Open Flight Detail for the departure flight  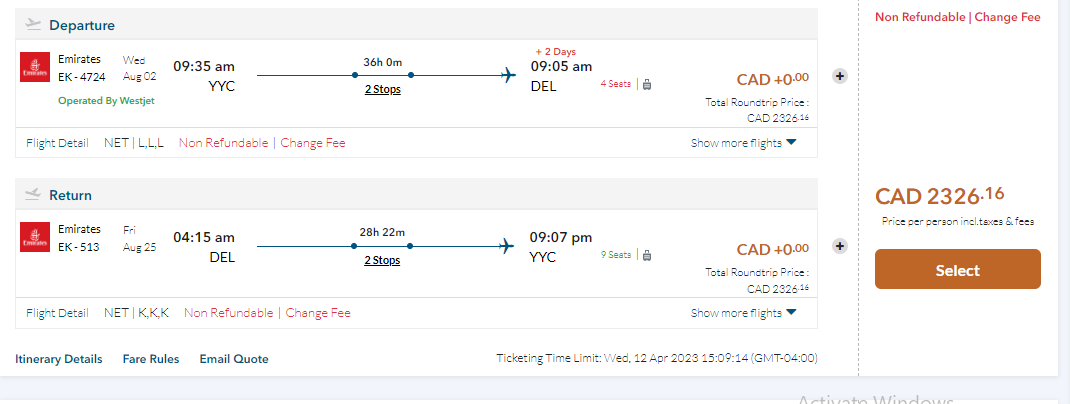click(57, 143)
